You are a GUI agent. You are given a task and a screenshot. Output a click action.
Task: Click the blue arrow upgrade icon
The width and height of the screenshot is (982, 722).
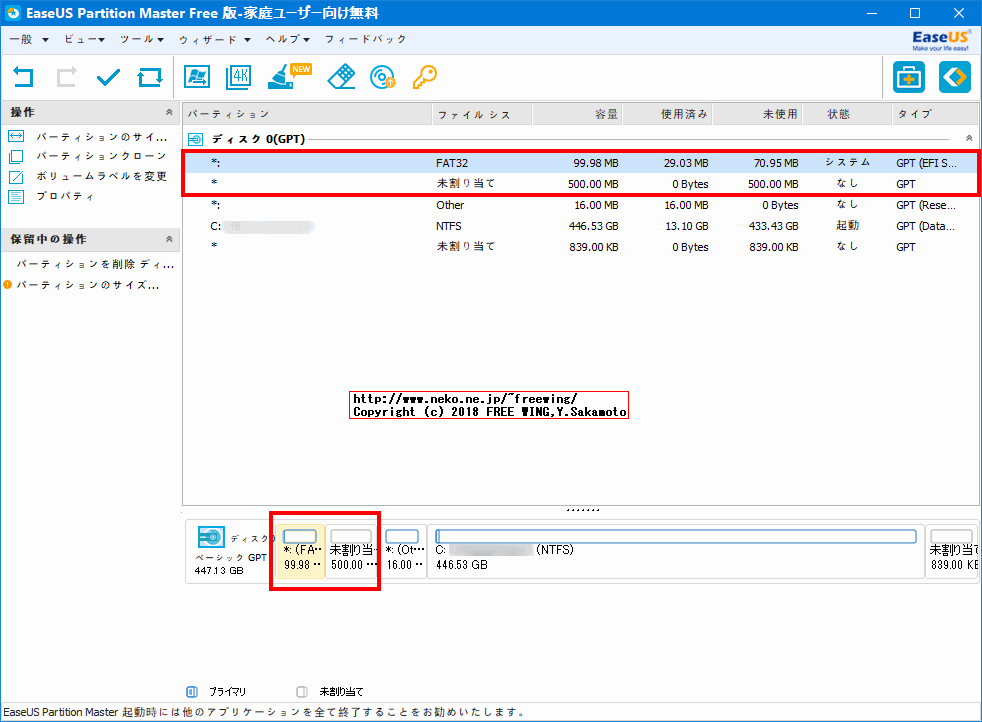click(953, 77)
